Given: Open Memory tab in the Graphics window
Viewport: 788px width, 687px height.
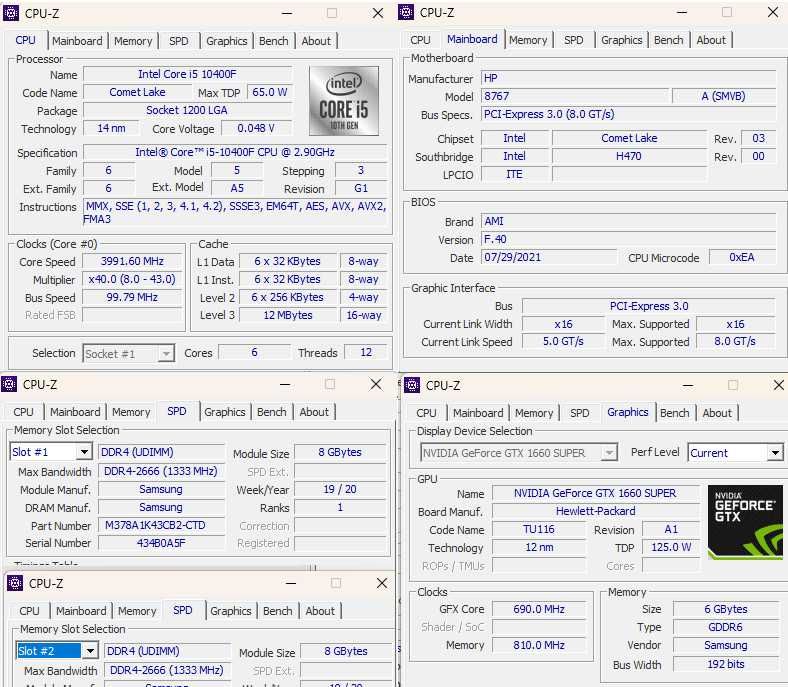Looking at the screenshot, I should pyautogui.click(x=534, y=413).
